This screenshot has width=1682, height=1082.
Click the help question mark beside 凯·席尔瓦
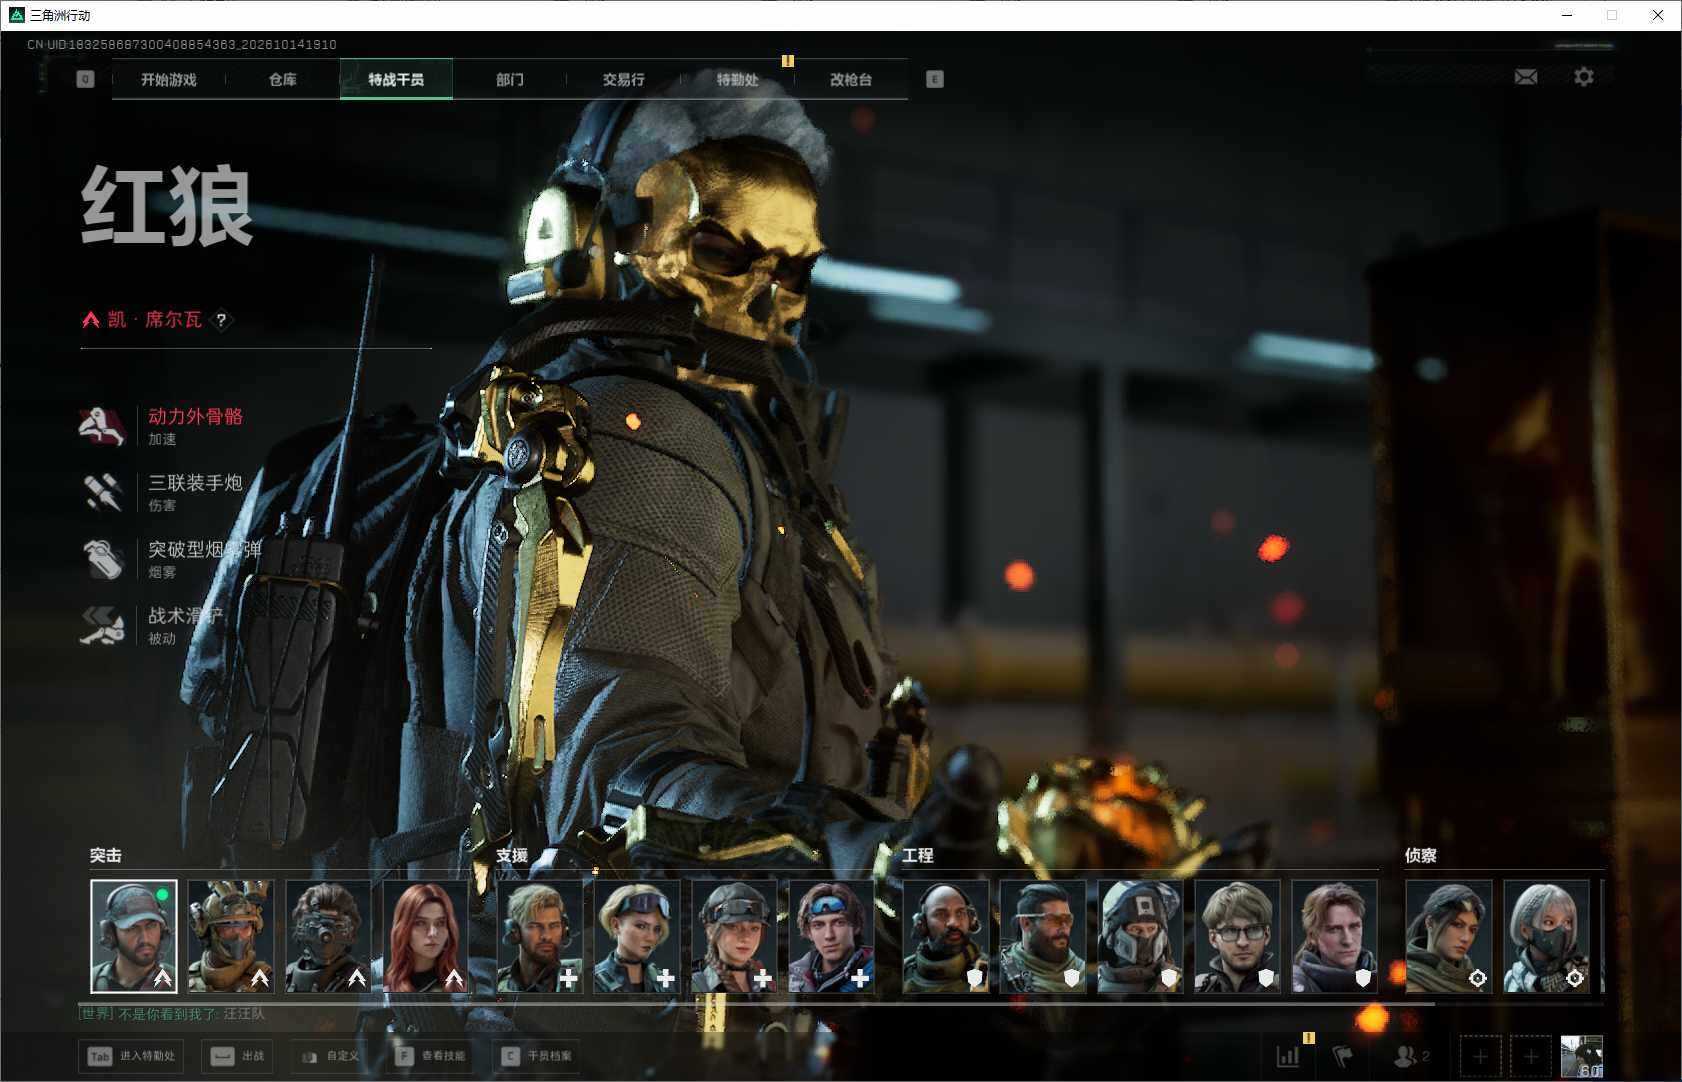coord(221,320)
